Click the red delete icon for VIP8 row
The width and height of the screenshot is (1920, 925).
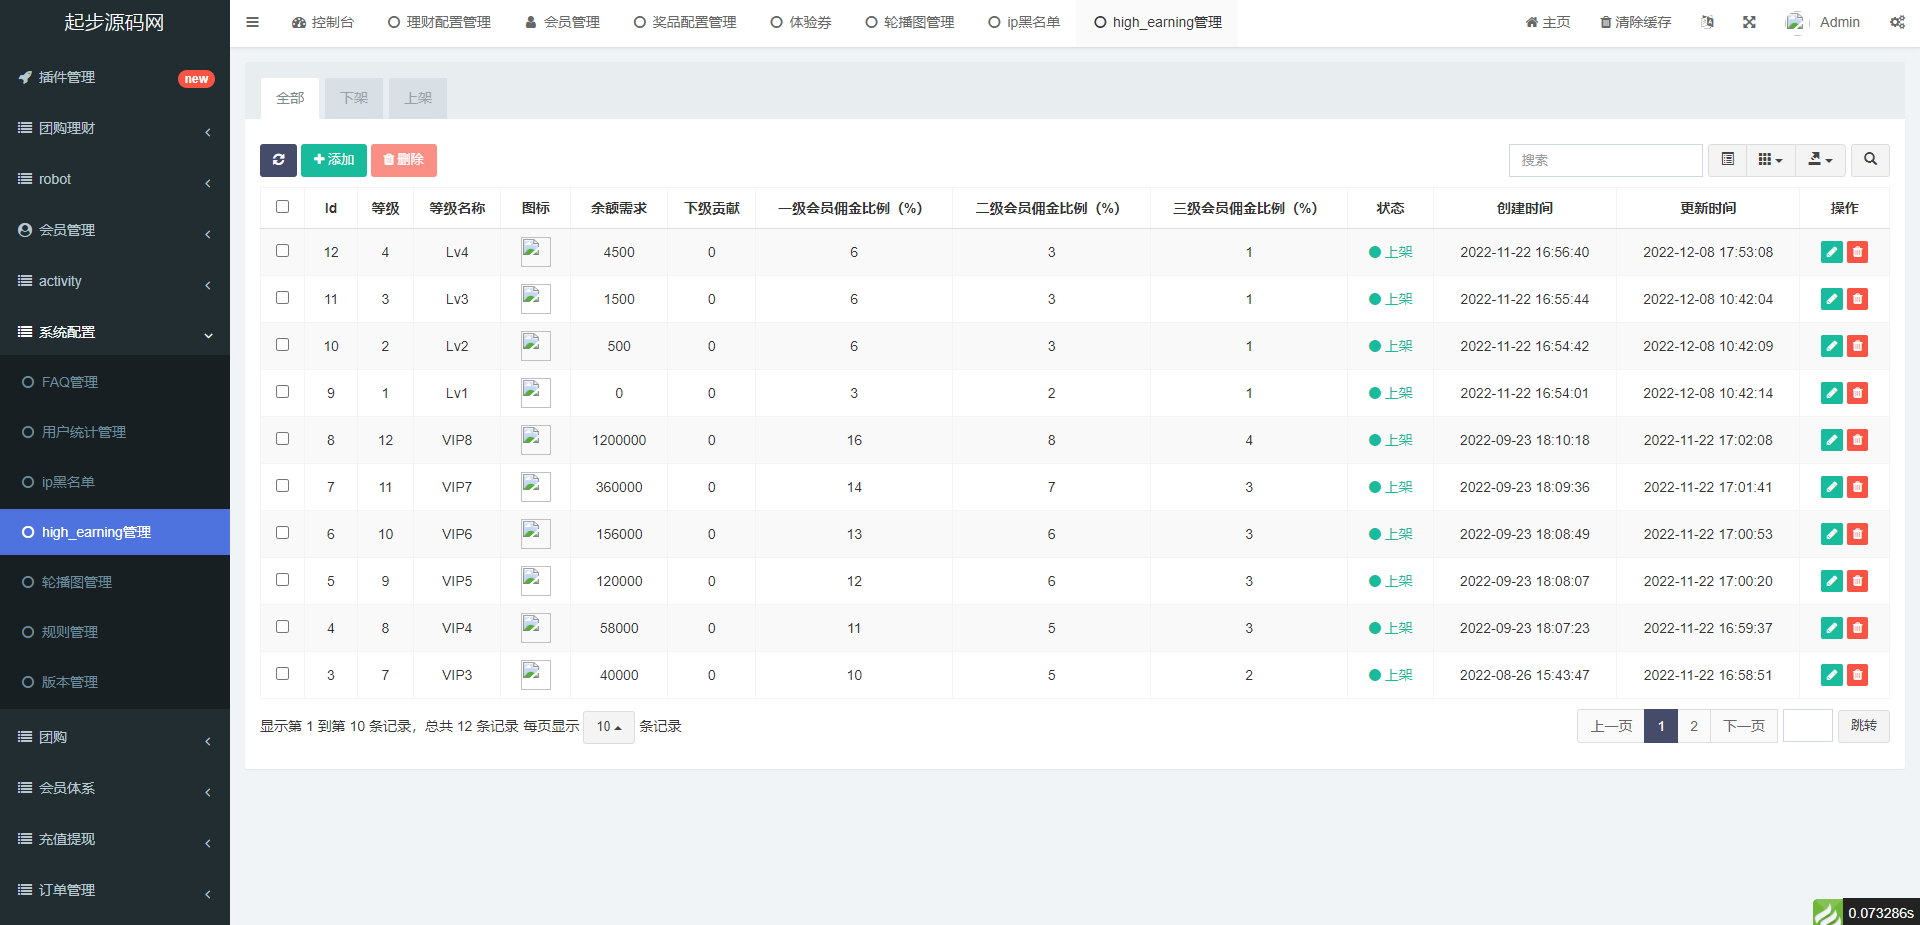pyautogui.click(x=1857, y=440)
